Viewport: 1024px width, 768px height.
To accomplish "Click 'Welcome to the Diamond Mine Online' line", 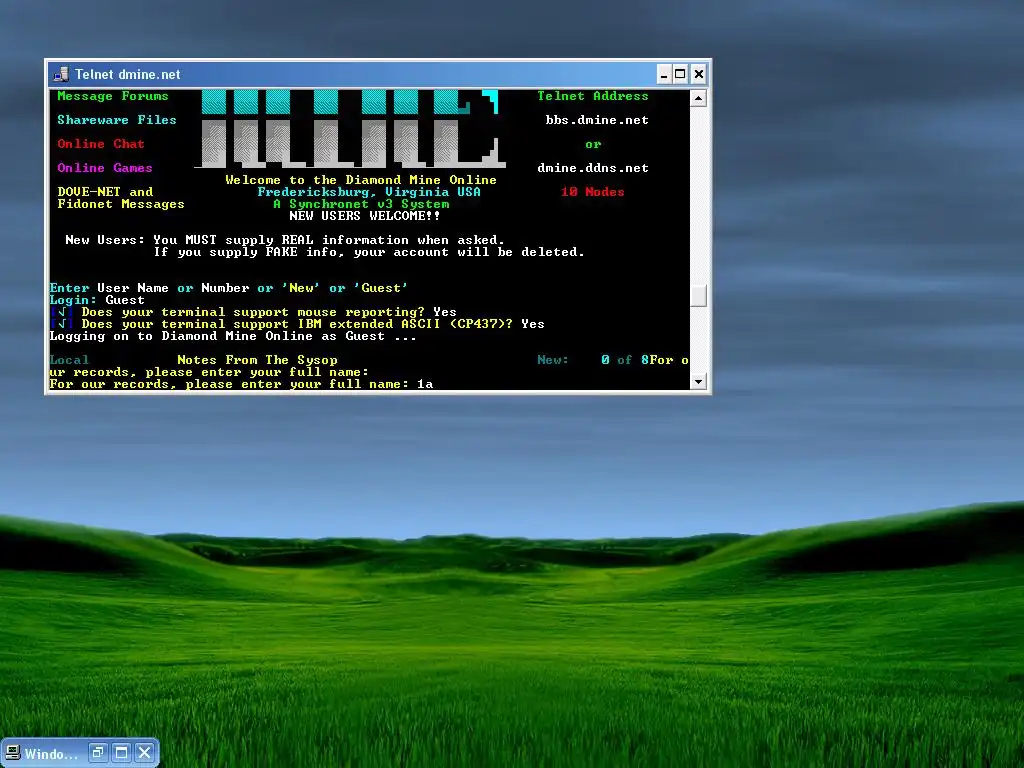I will [x=360, y=180].
